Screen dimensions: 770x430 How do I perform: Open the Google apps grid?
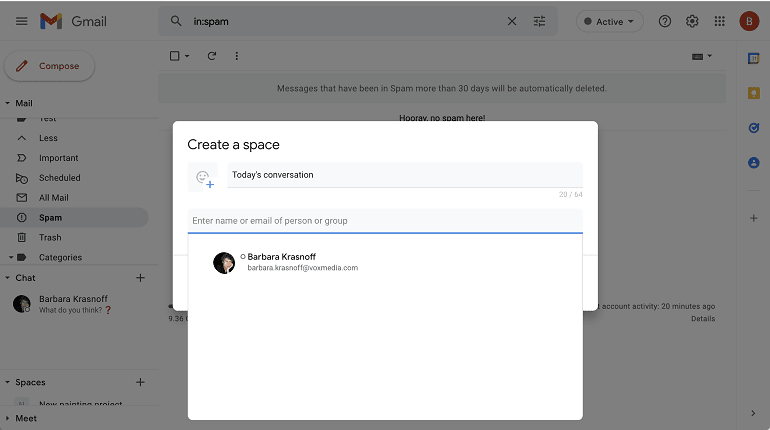pos(720,21)
